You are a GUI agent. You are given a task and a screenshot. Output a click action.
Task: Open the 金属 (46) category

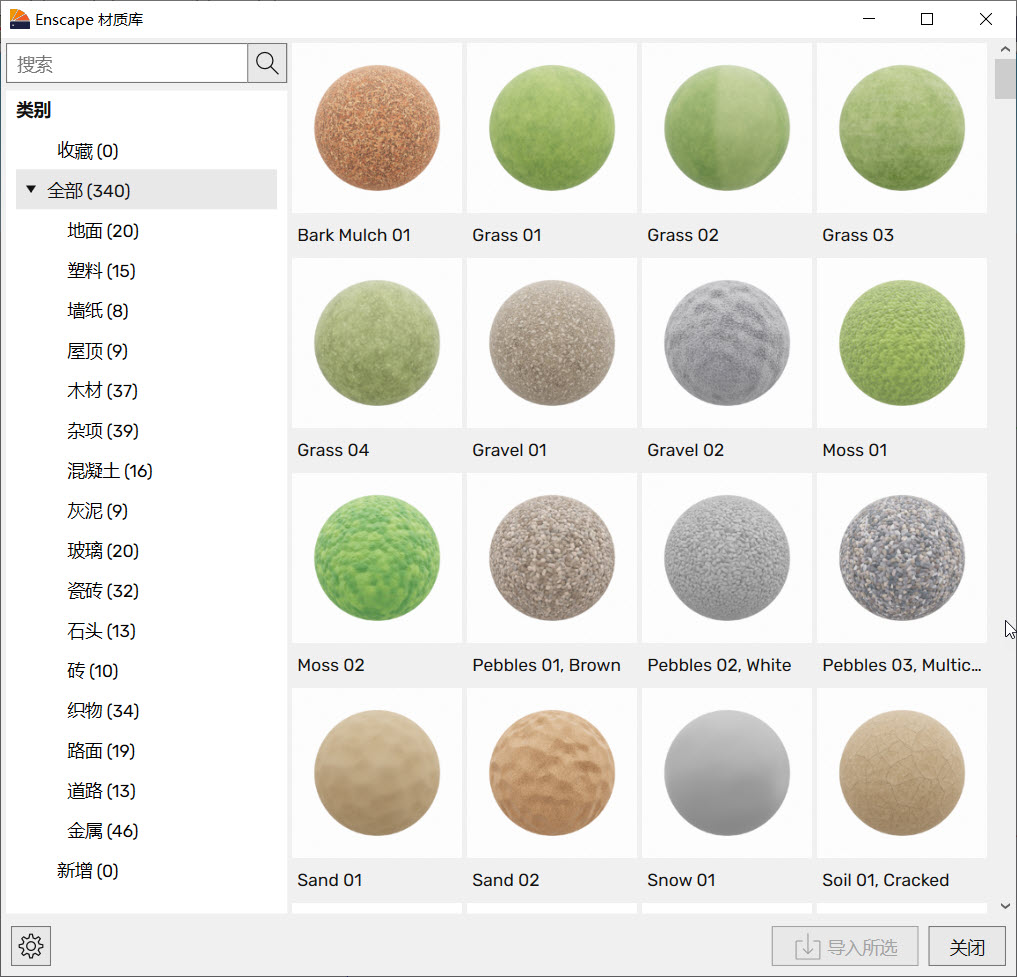pyautogui.click(x=102, y=831)
